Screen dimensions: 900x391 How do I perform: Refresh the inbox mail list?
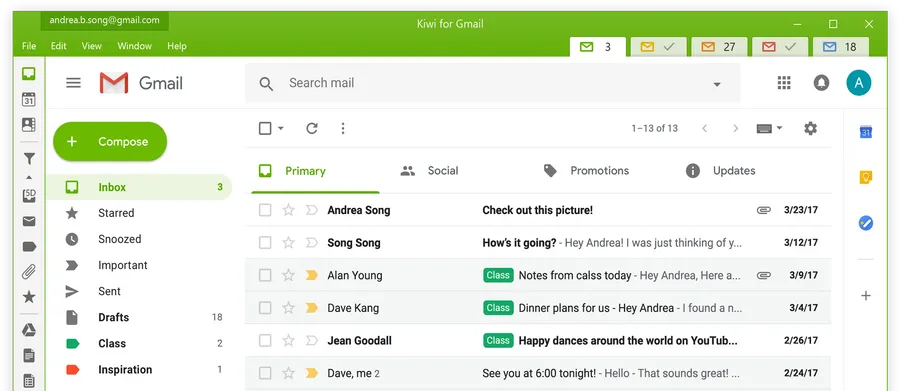pos(312,128)
